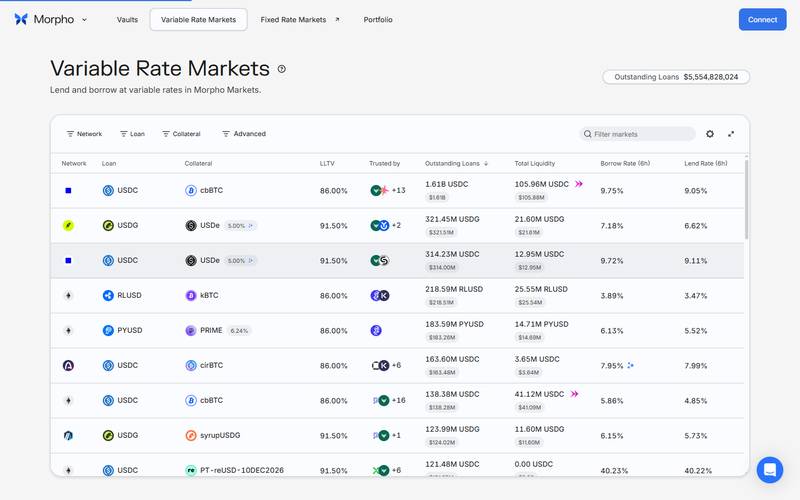Focus the Filter markets search field
The width and height of the screenshot is (800, 500).
[637, 134]
